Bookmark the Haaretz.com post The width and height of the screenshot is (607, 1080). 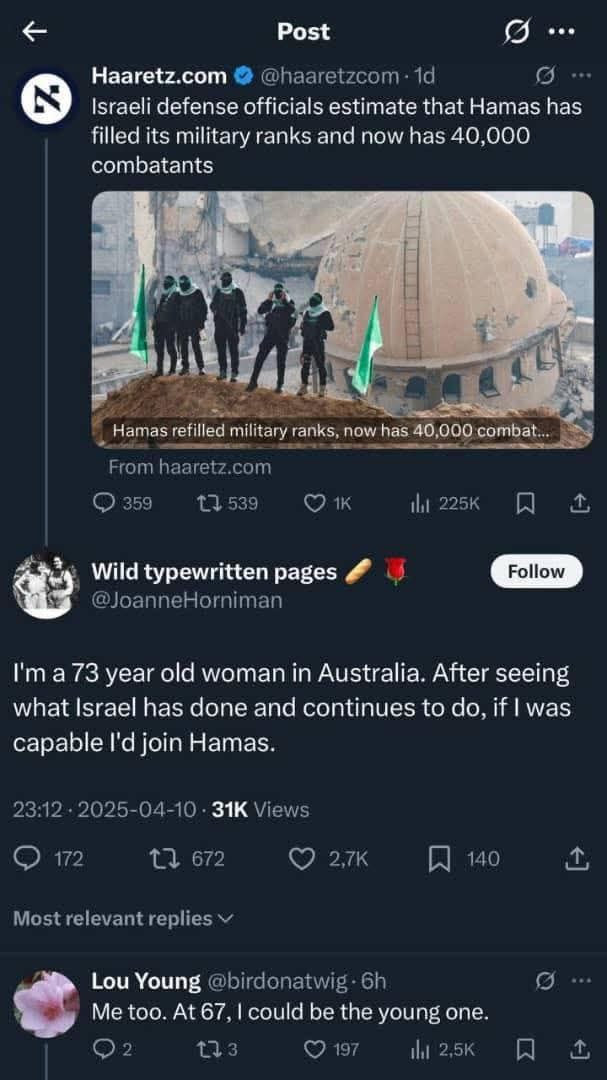coord(526,503)
